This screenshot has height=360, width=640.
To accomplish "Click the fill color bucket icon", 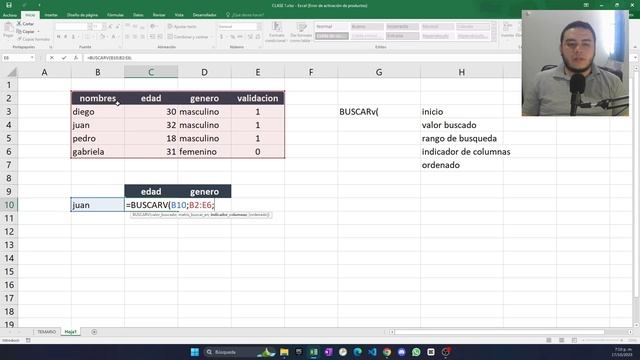I will pos(102,37).
